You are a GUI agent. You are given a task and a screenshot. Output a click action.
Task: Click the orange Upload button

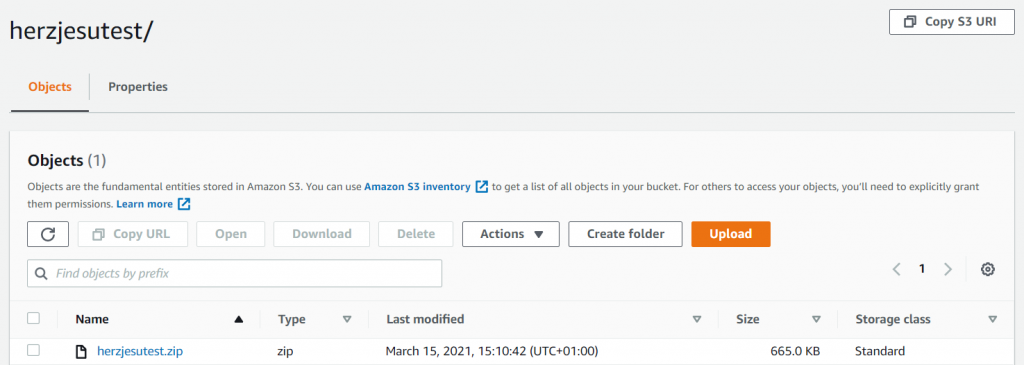coord(731,234)
